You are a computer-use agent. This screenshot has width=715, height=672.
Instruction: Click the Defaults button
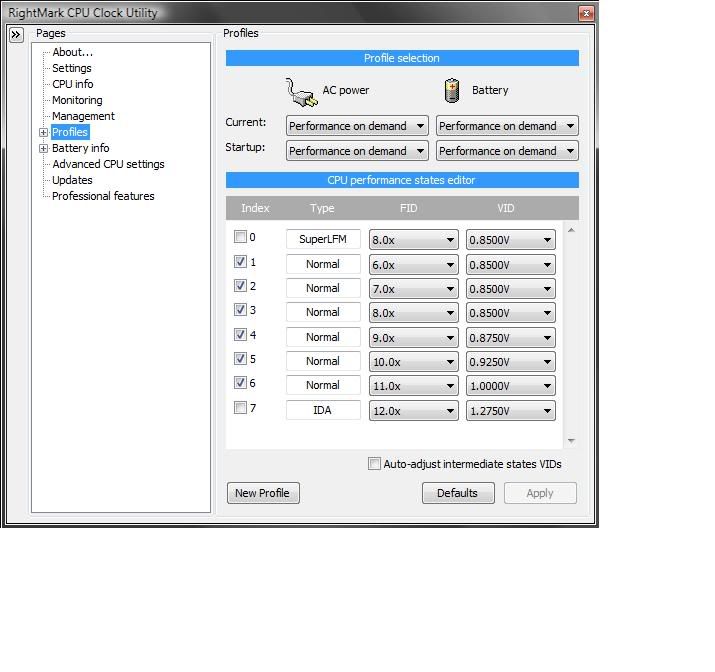[458, 493]
